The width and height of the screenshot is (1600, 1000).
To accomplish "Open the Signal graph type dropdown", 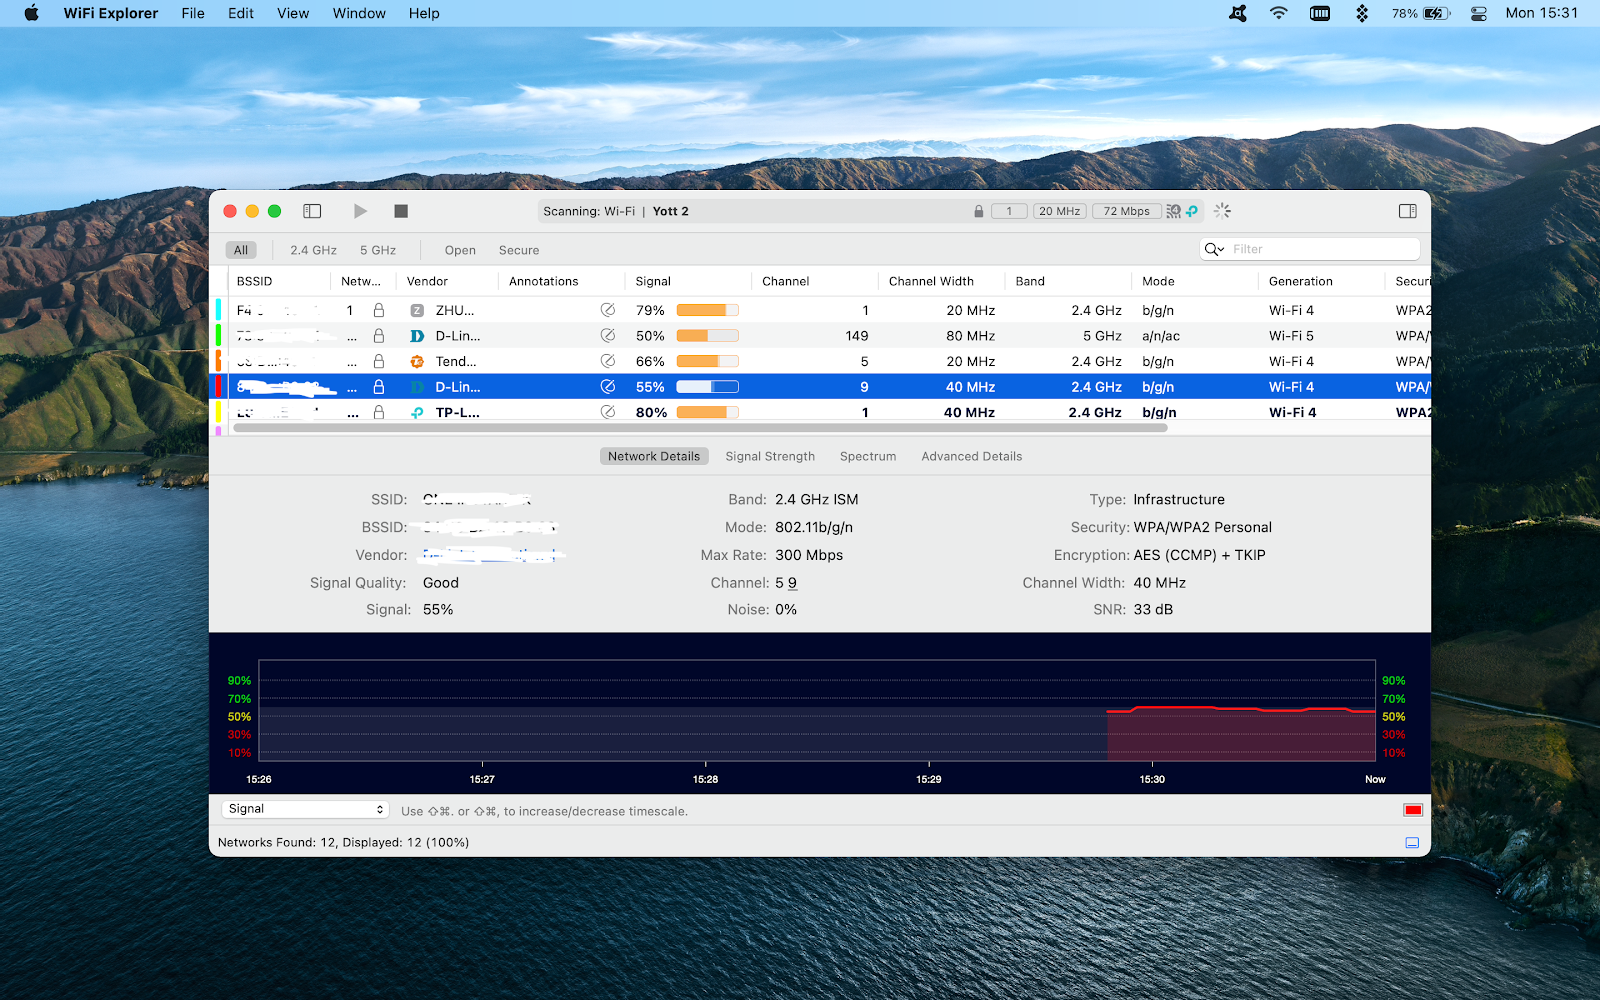I will click(304, 809).
